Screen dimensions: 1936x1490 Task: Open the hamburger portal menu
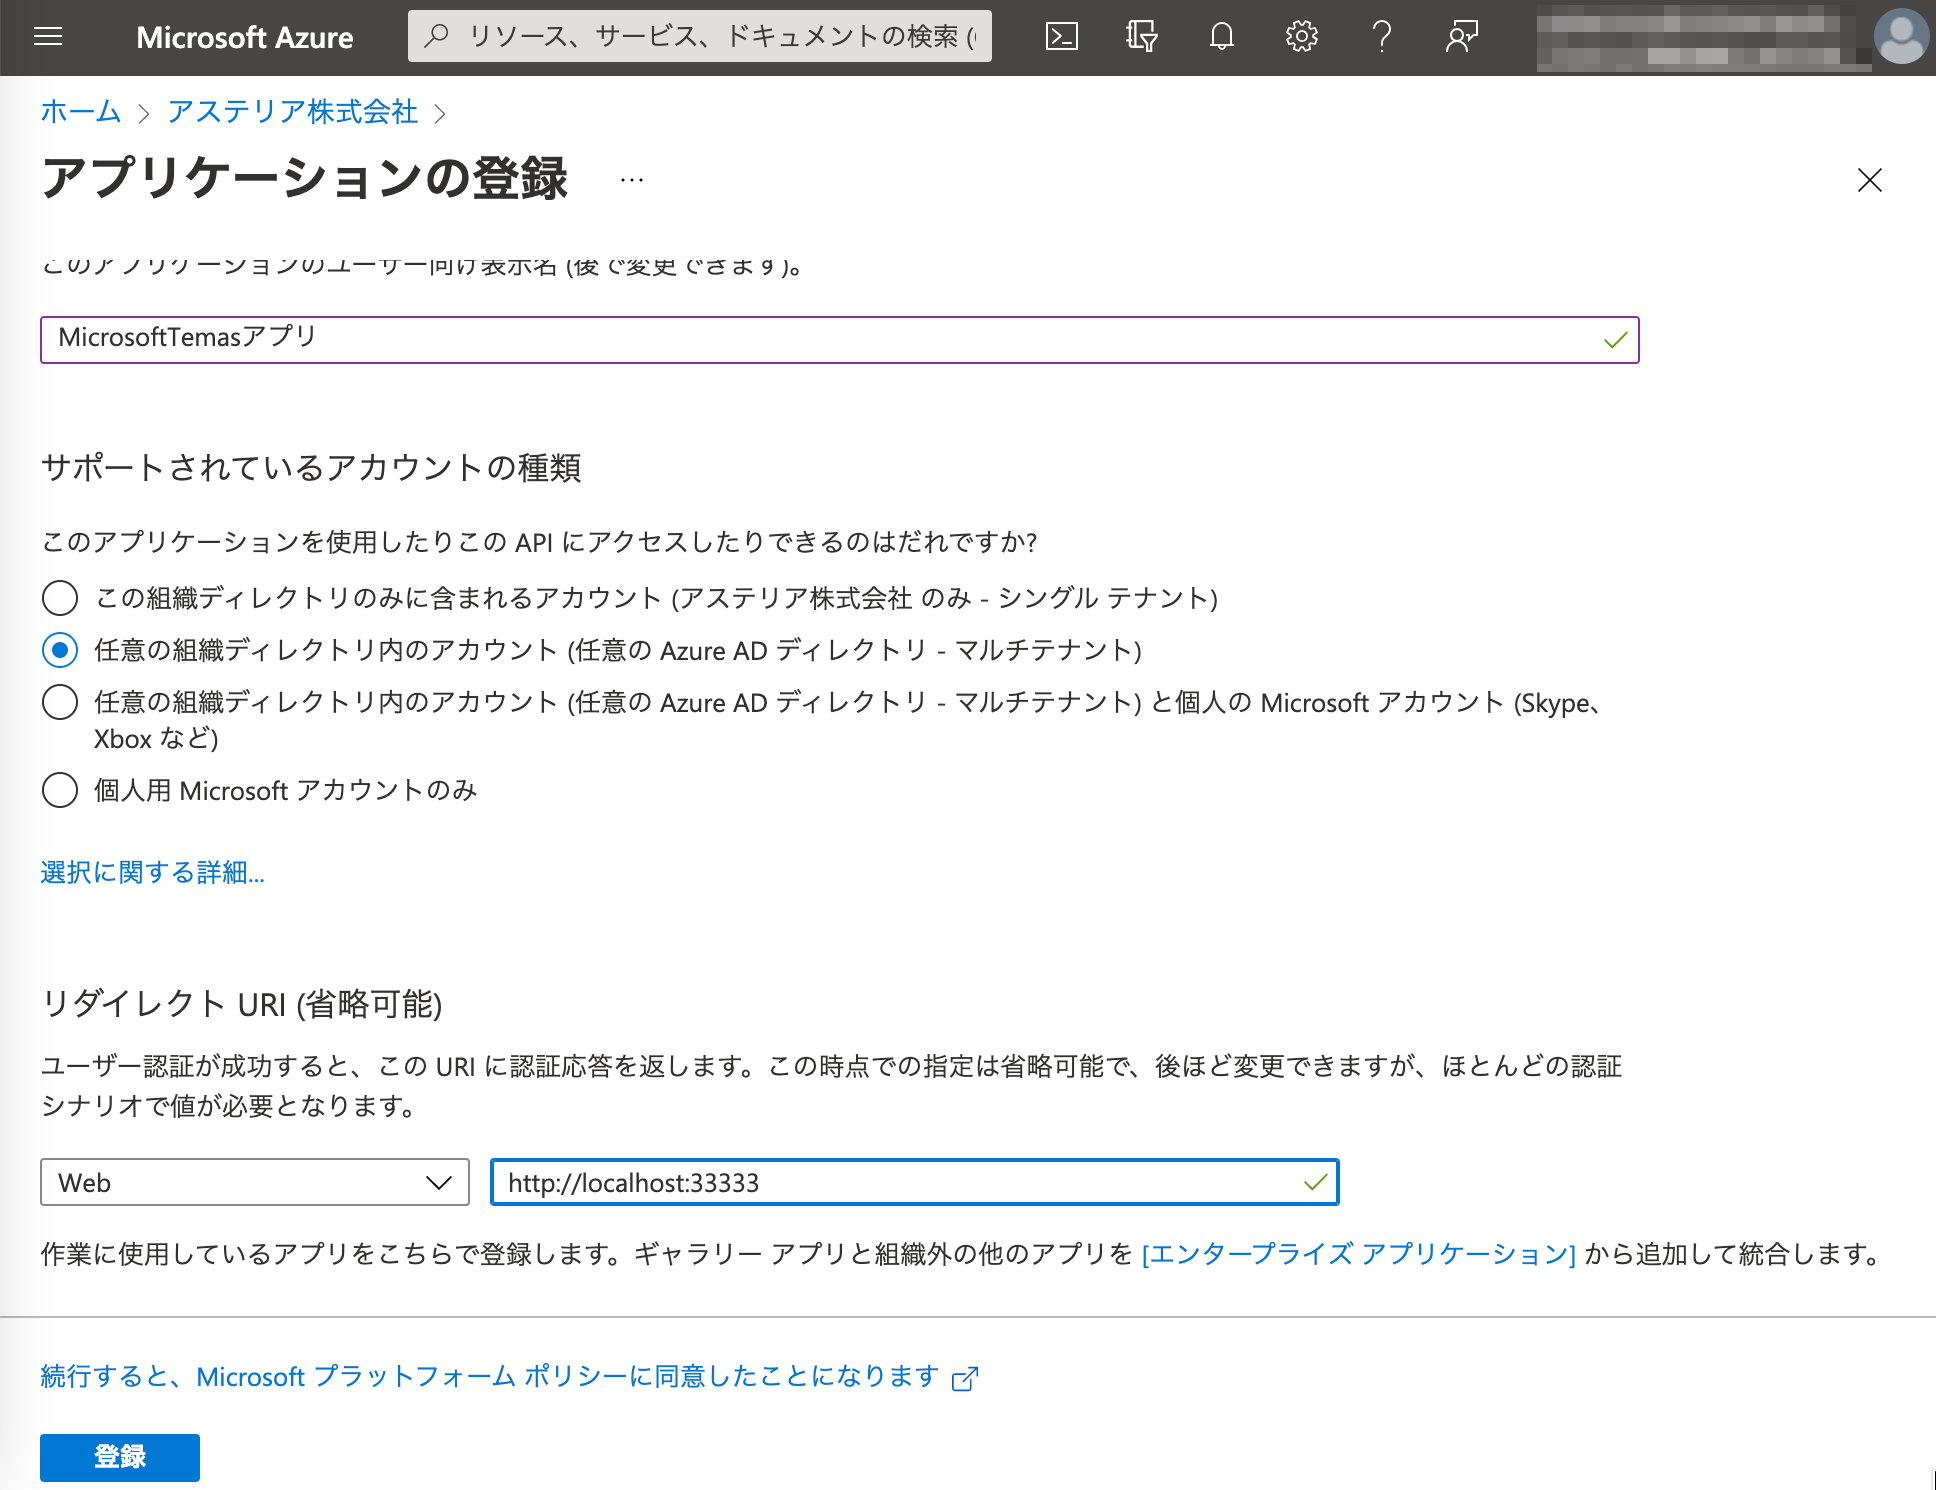tap(47, 37)
